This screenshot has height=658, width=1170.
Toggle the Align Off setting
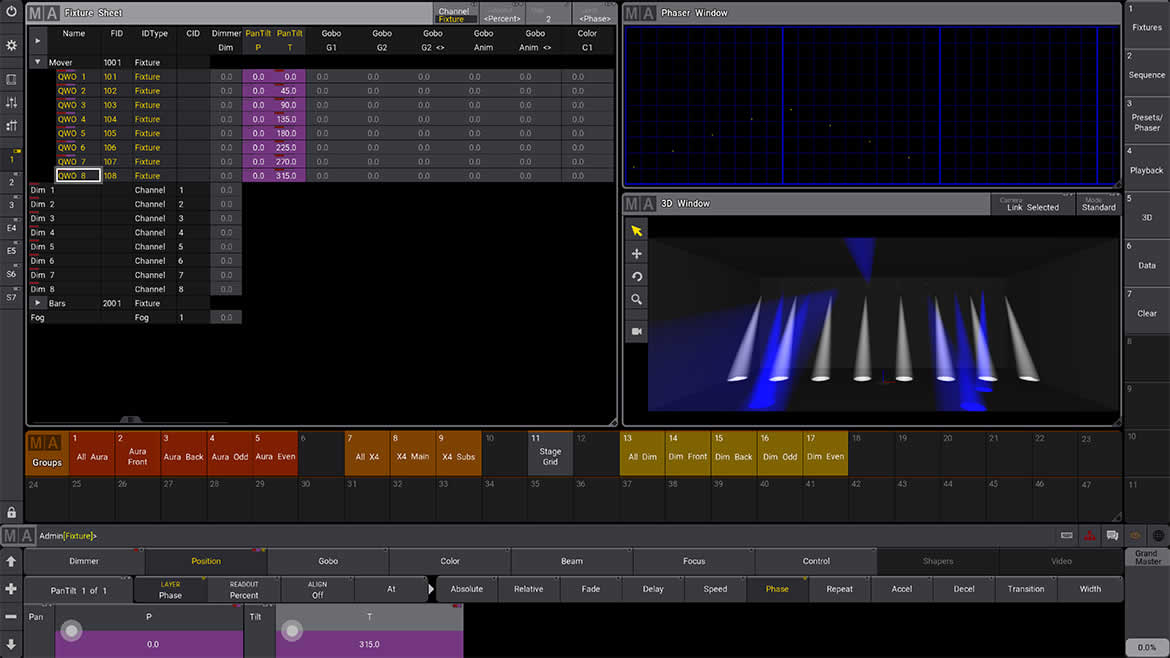tap(317, 590)
